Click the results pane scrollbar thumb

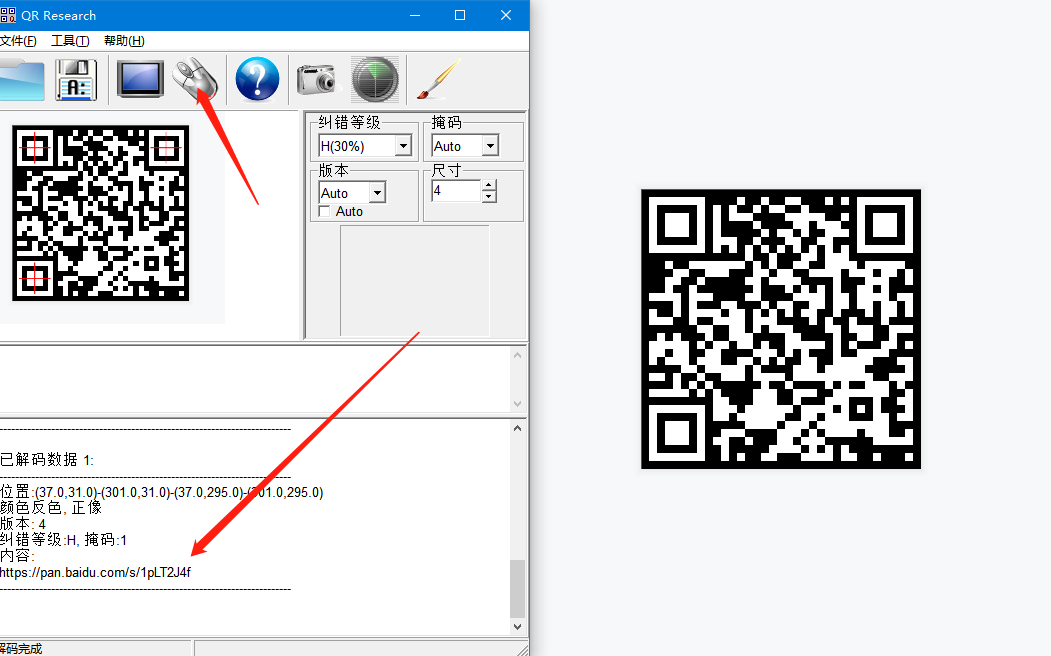(517, 589)
